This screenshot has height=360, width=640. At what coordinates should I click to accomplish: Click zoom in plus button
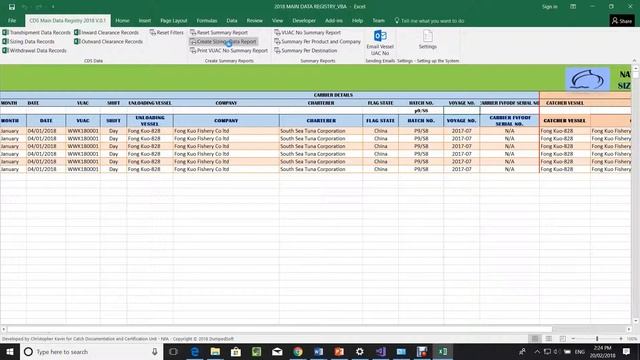pyautogui.click(x=621, y=339)
